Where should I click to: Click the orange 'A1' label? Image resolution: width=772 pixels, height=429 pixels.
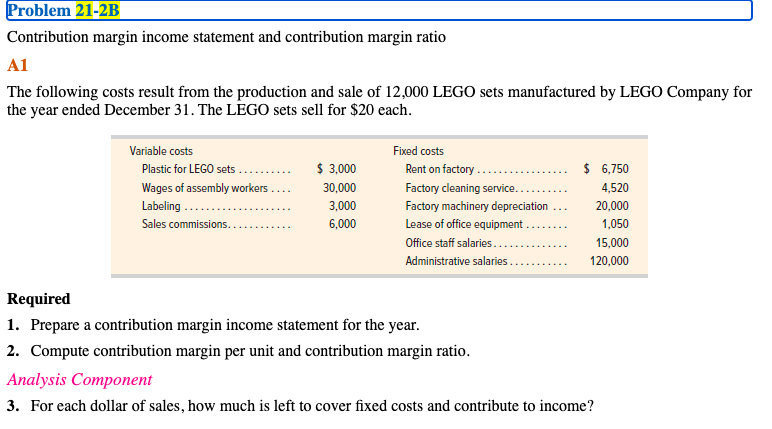tap(18, 65)
